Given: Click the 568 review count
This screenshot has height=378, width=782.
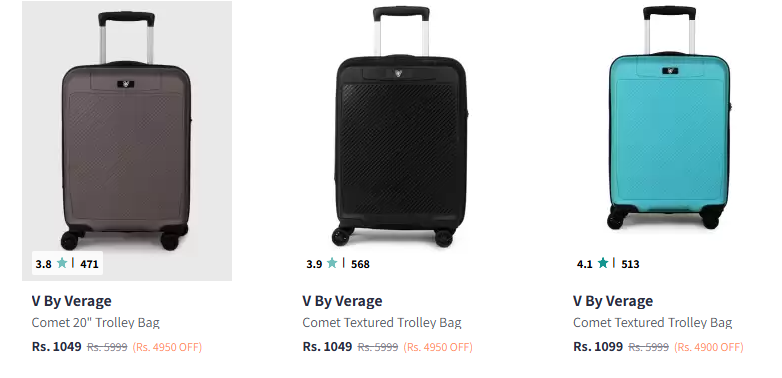Looking at the screenshot, I should point(360,264).
